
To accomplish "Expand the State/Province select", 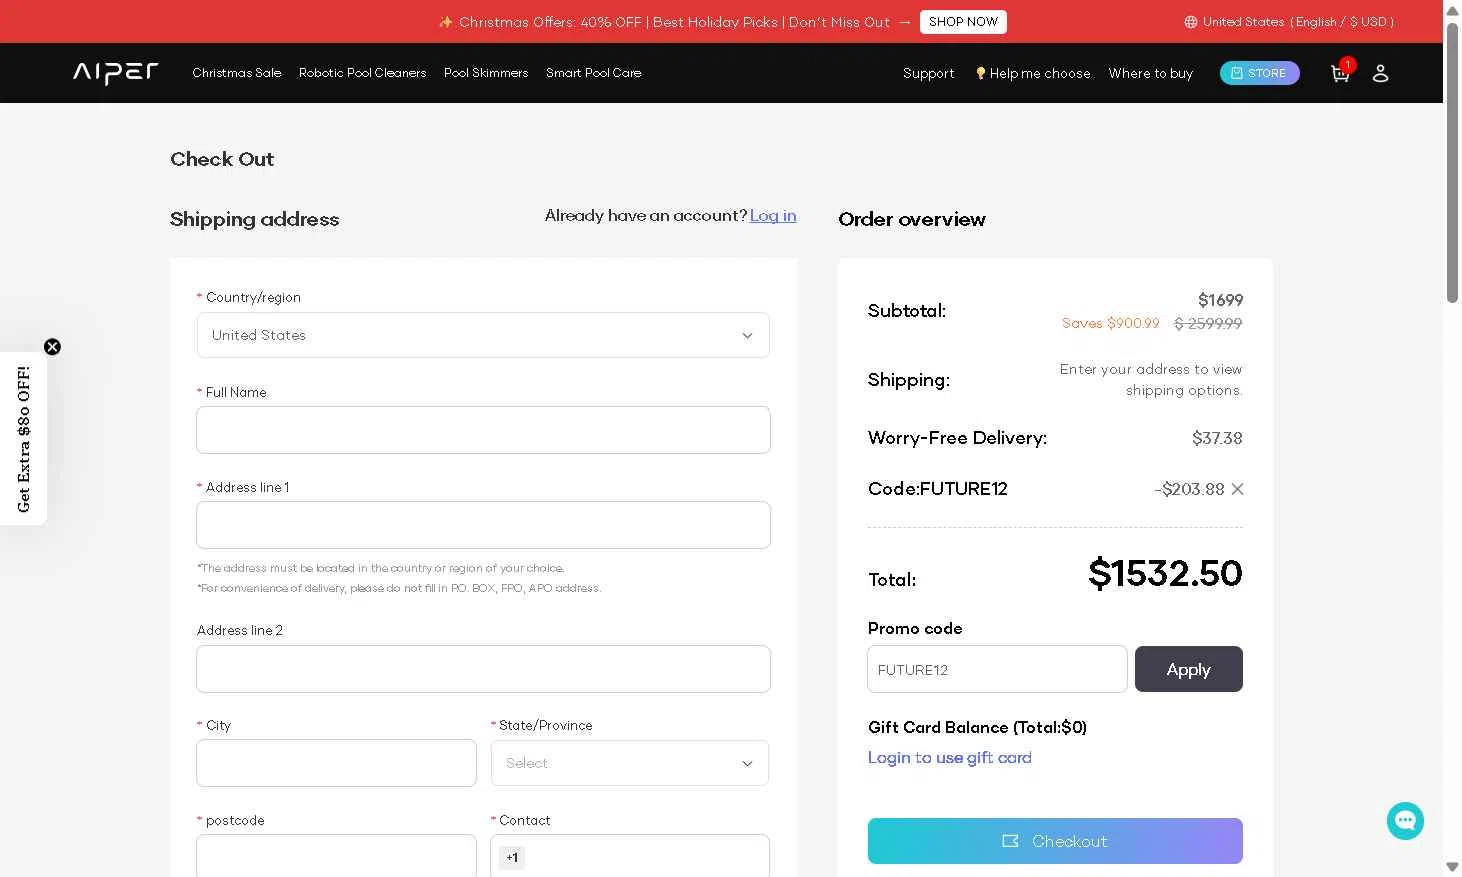I will [x=630, y=763].
